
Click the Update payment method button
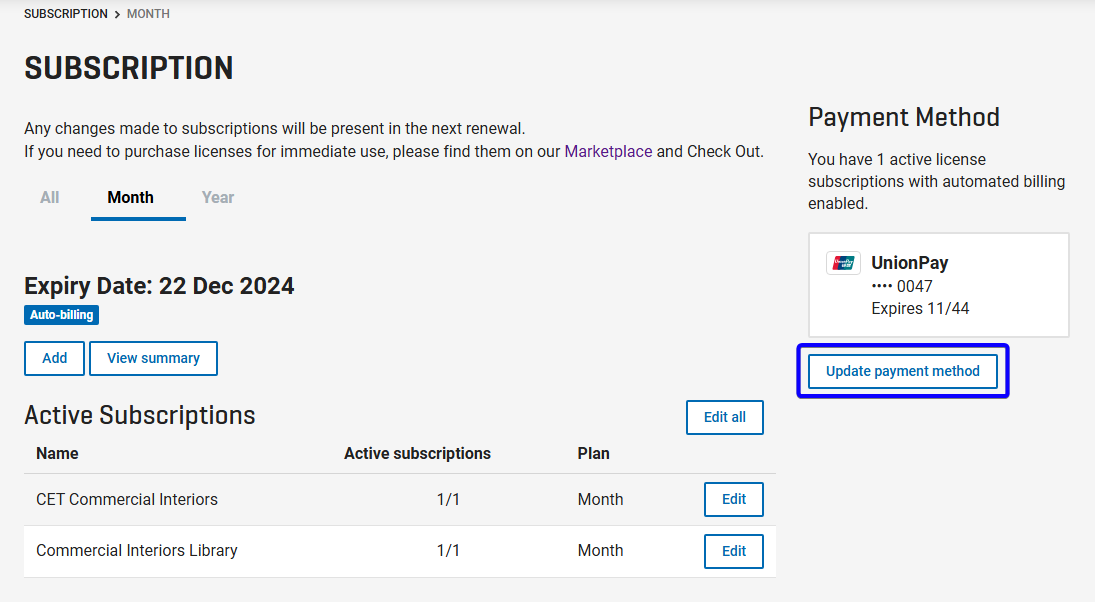click(902, 372)
